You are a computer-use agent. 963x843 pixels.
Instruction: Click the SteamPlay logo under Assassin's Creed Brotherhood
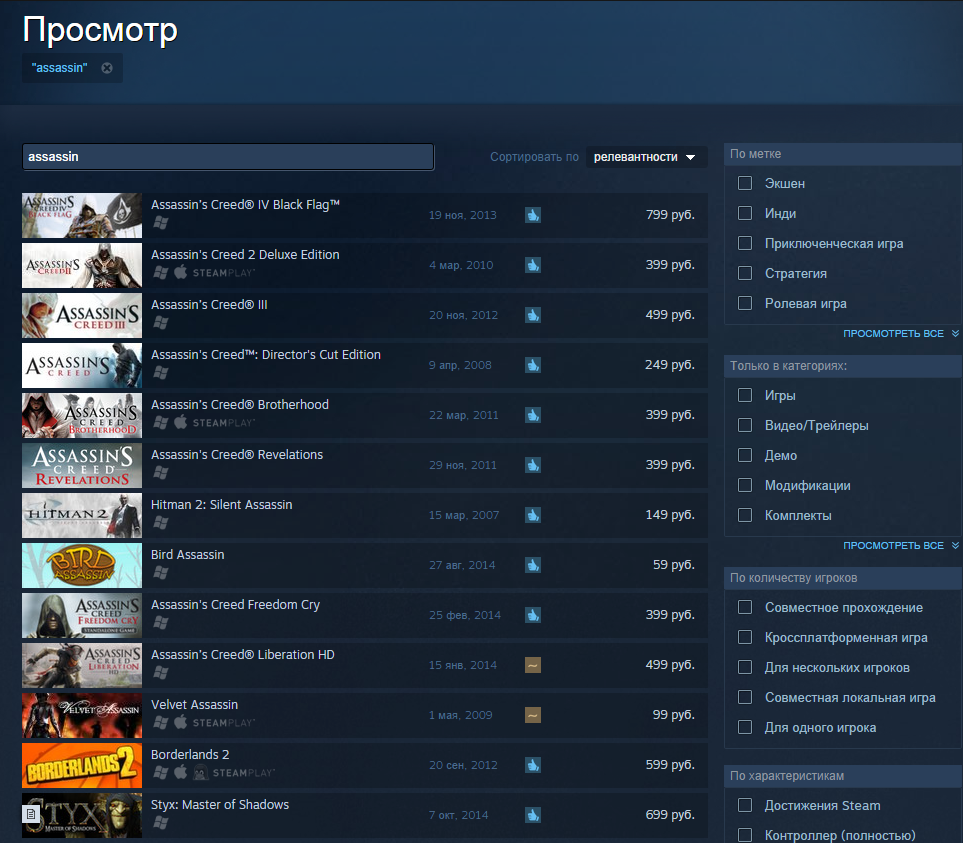(223, 423)
